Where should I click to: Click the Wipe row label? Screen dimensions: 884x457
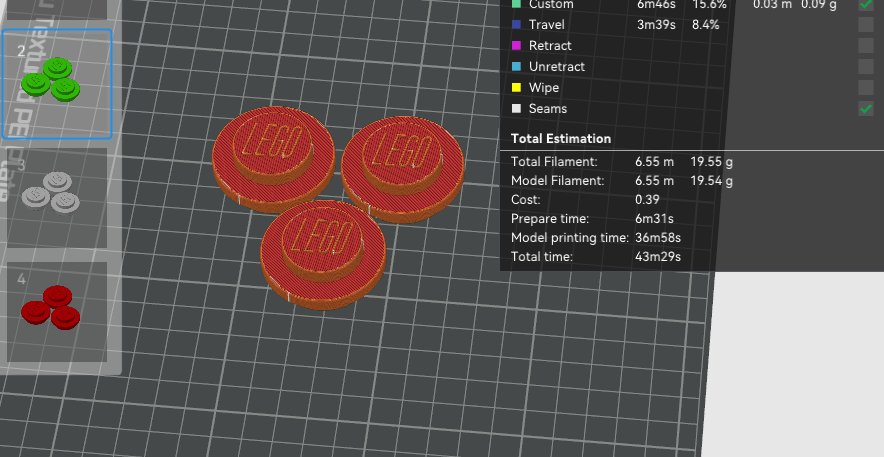coord(543,88)
